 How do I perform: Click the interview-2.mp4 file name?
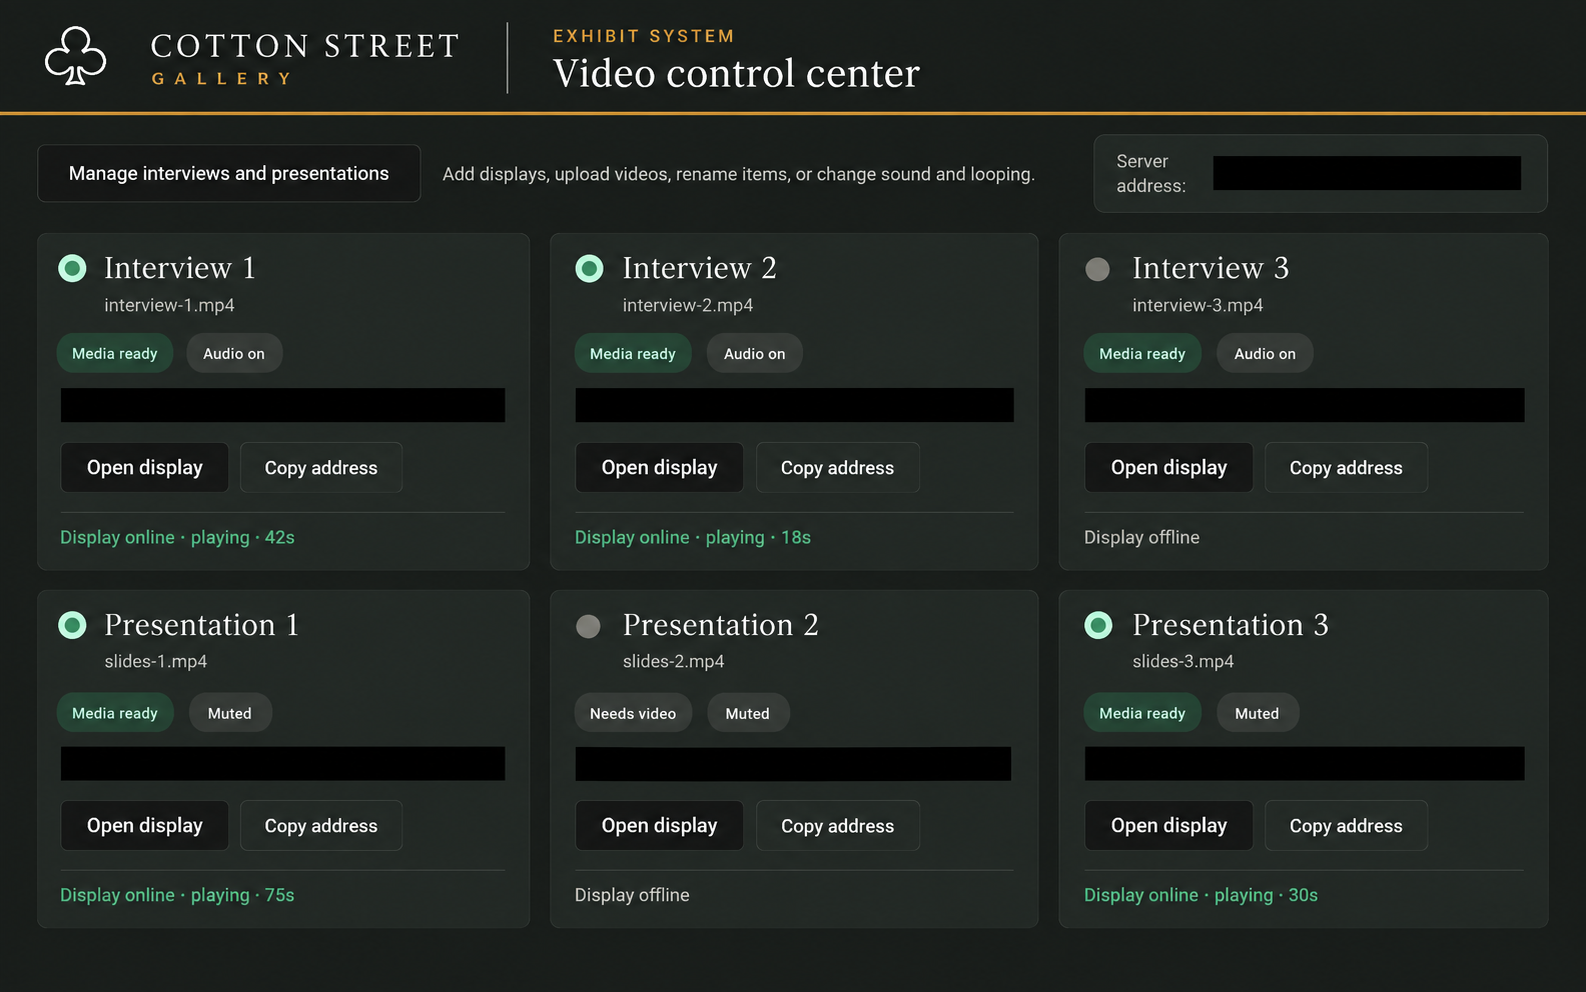point(688,305)
